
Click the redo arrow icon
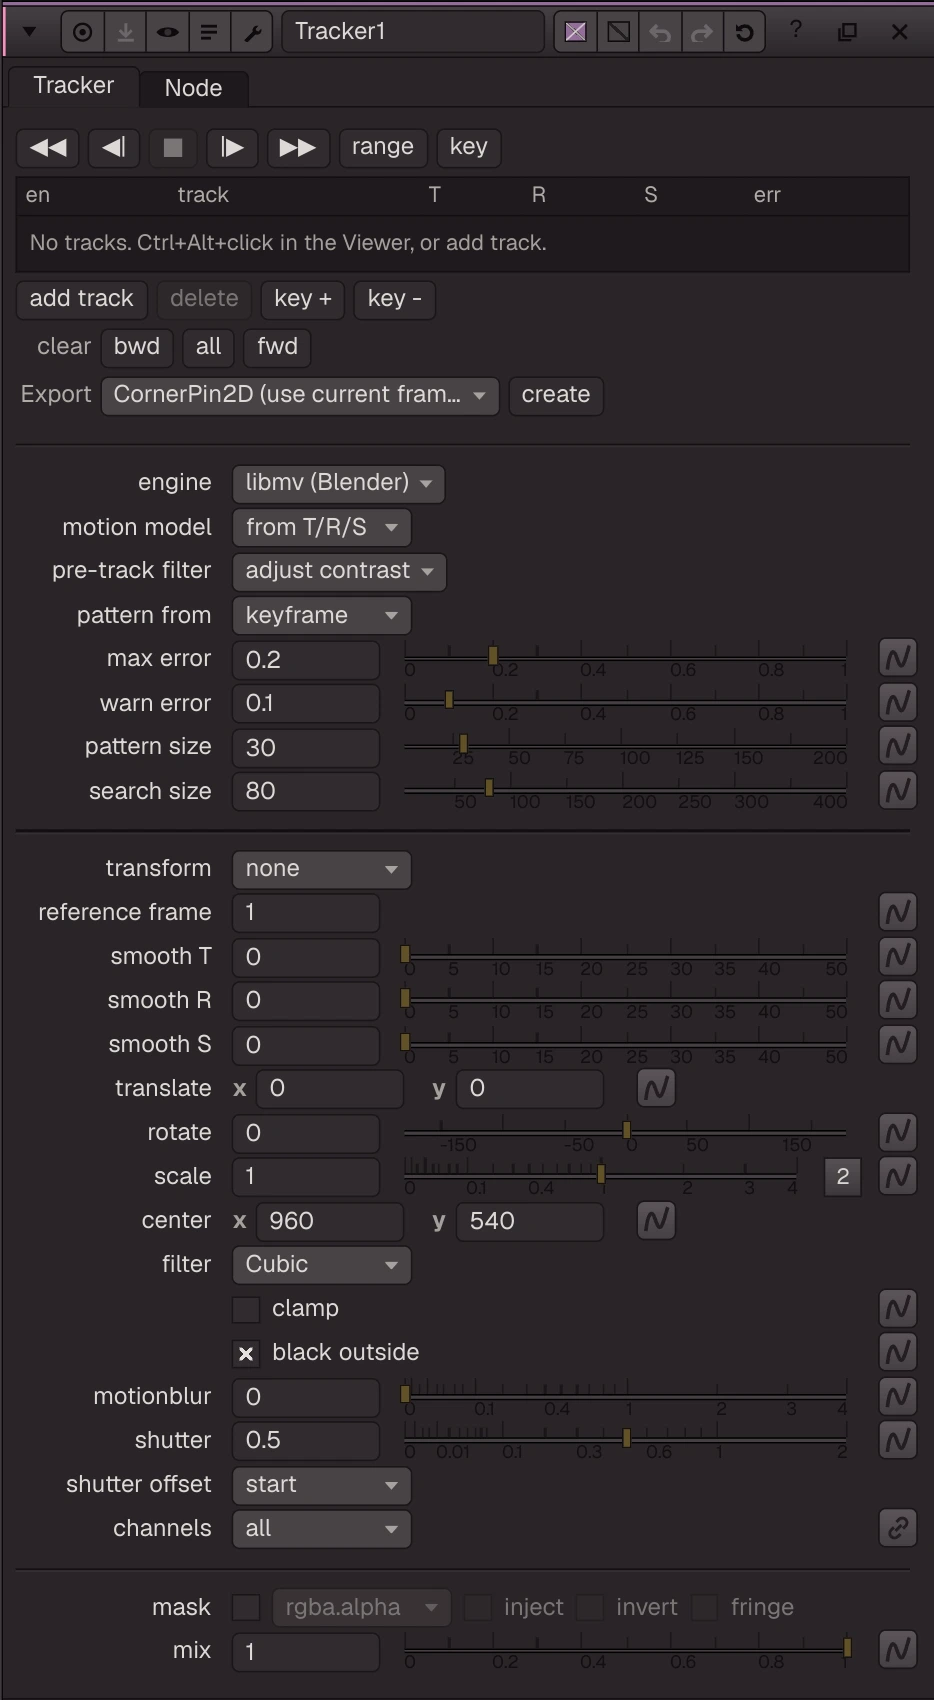click(x=702, y=32)
